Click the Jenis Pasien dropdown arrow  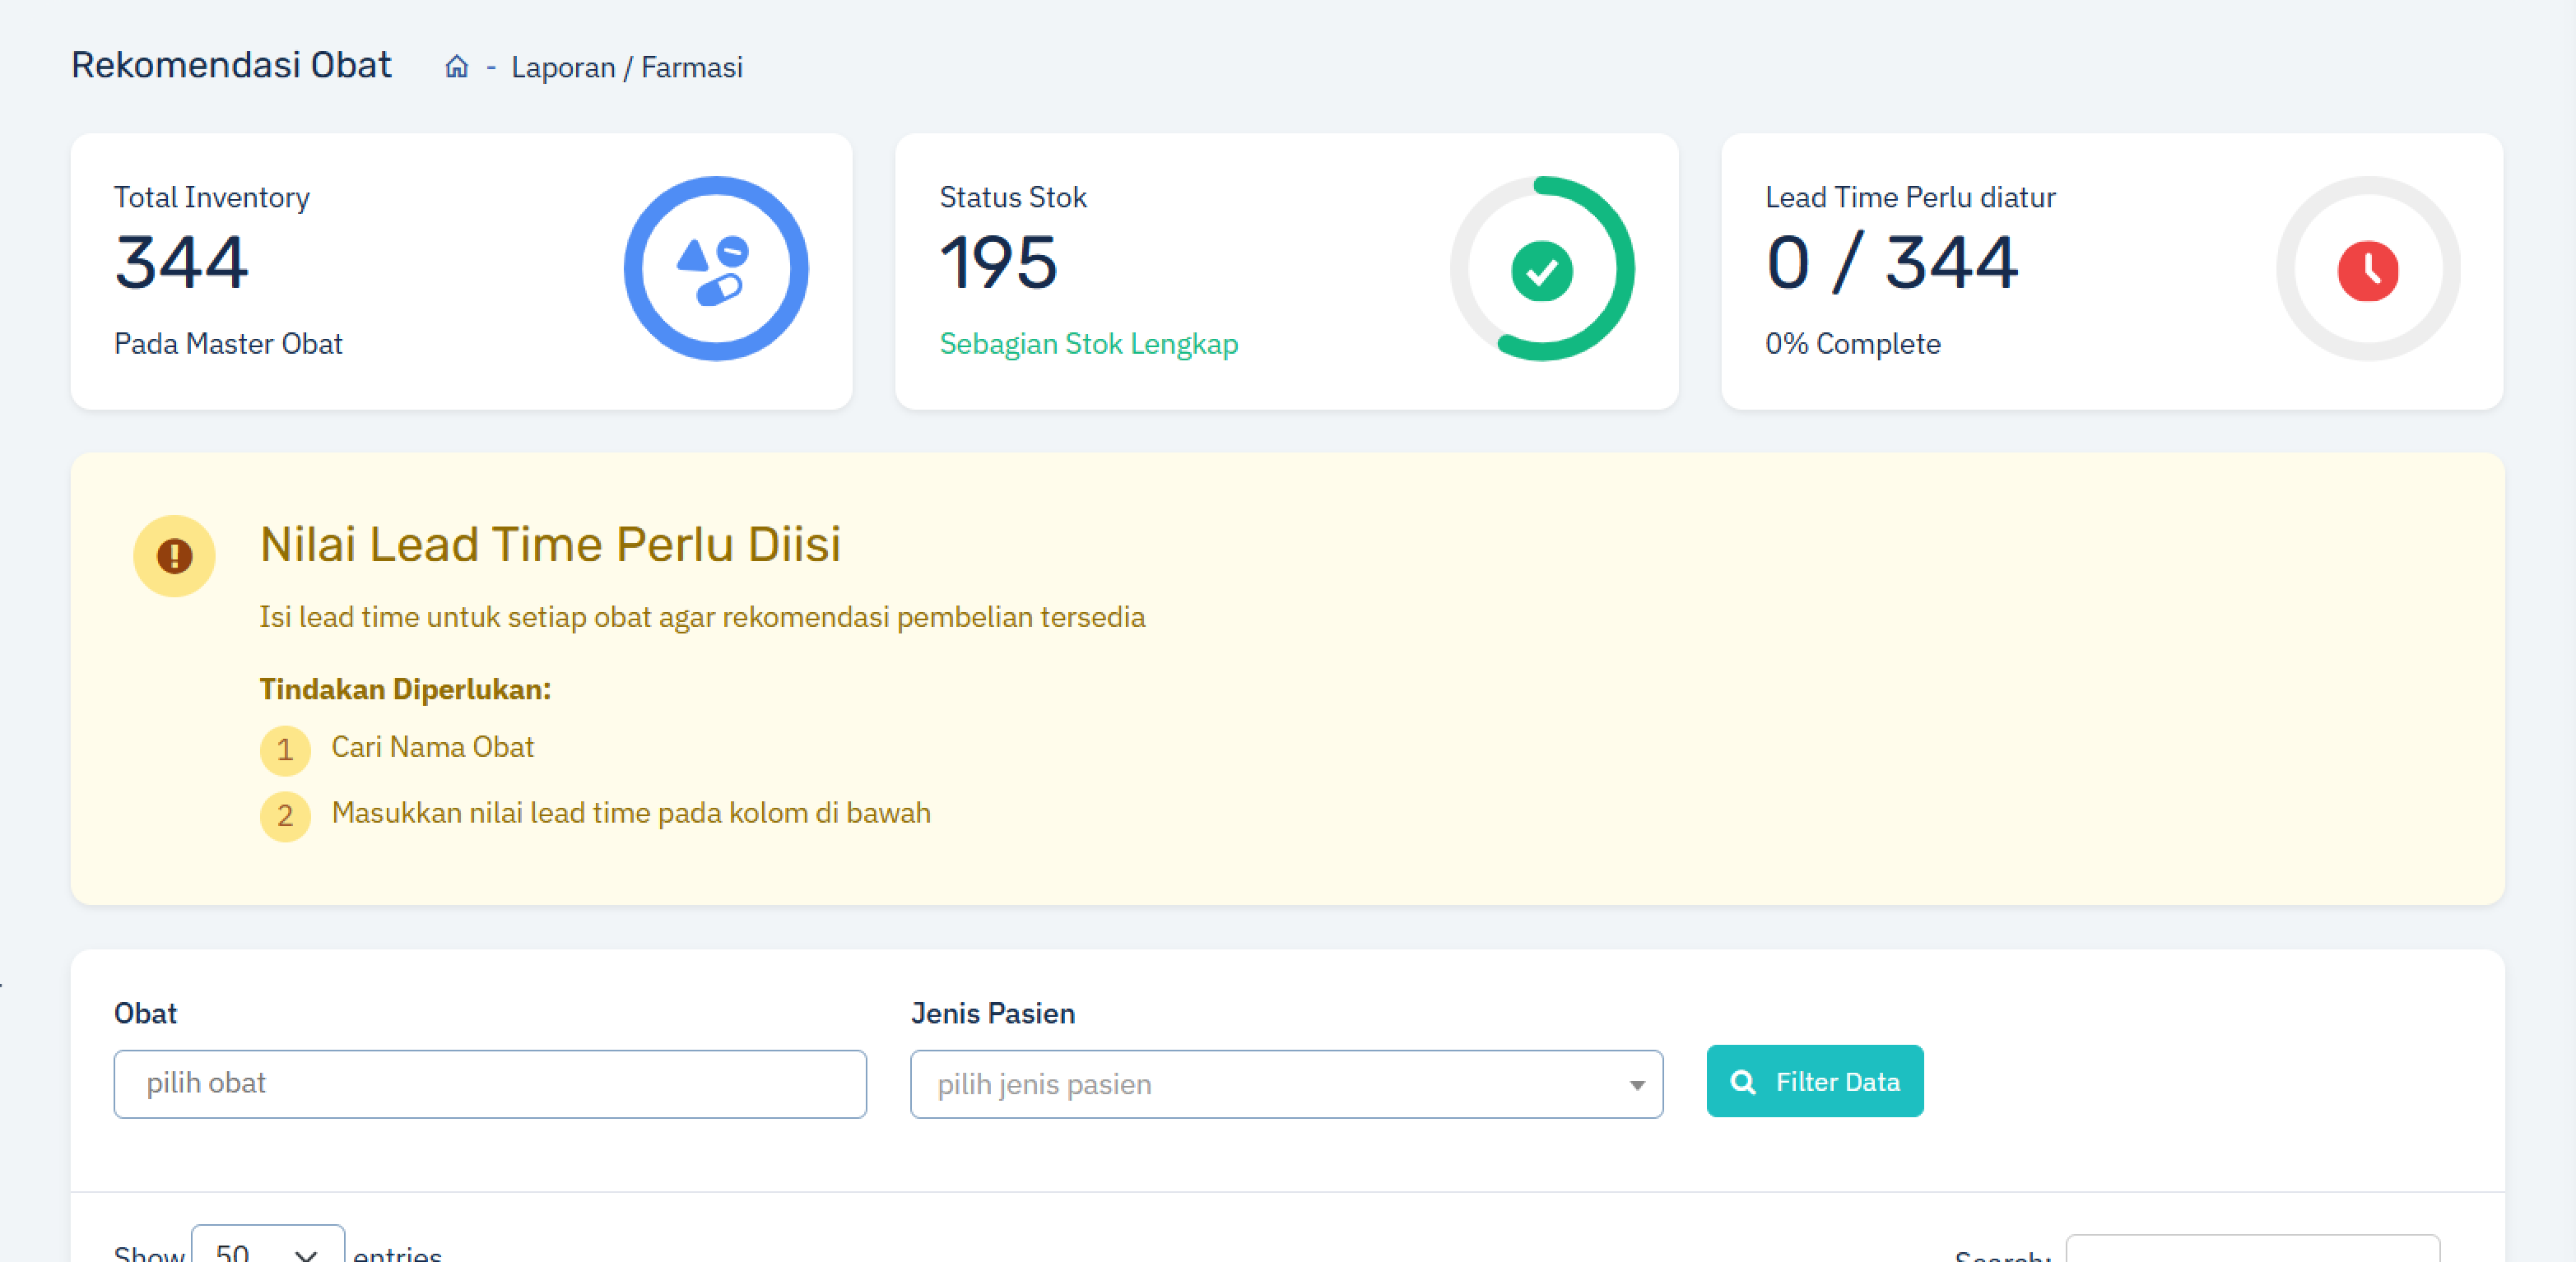tap(1636, 1085)
